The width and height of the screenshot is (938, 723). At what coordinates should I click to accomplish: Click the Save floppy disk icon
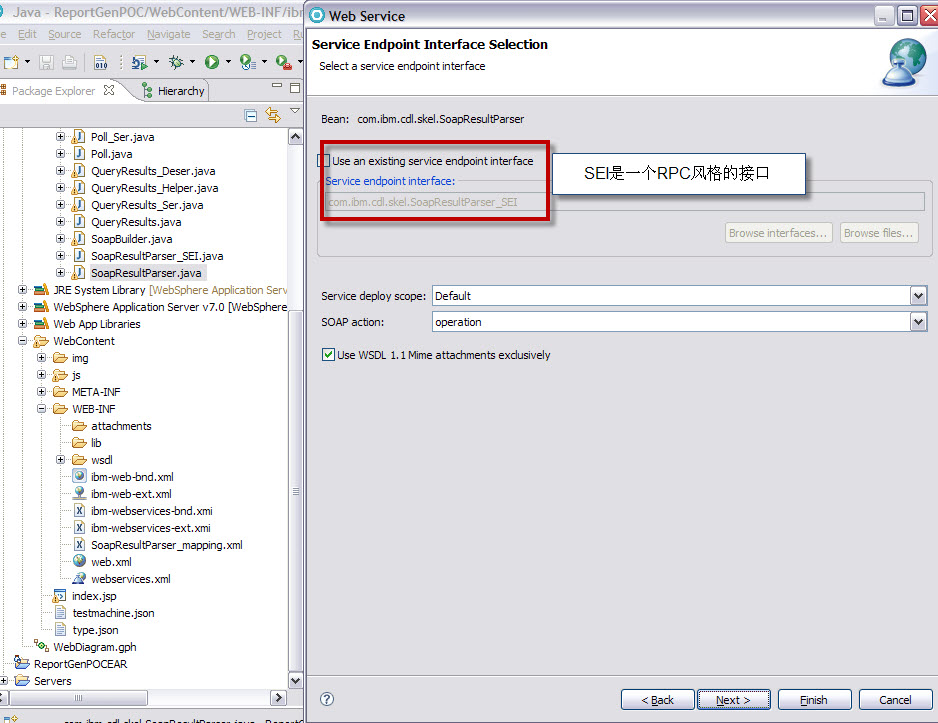48,62
